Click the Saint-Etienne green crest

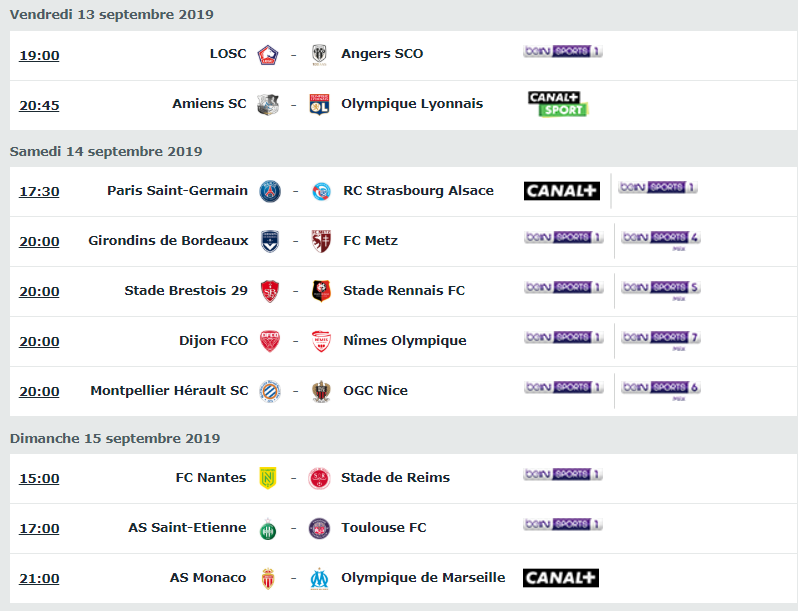[x=268, y=529]
